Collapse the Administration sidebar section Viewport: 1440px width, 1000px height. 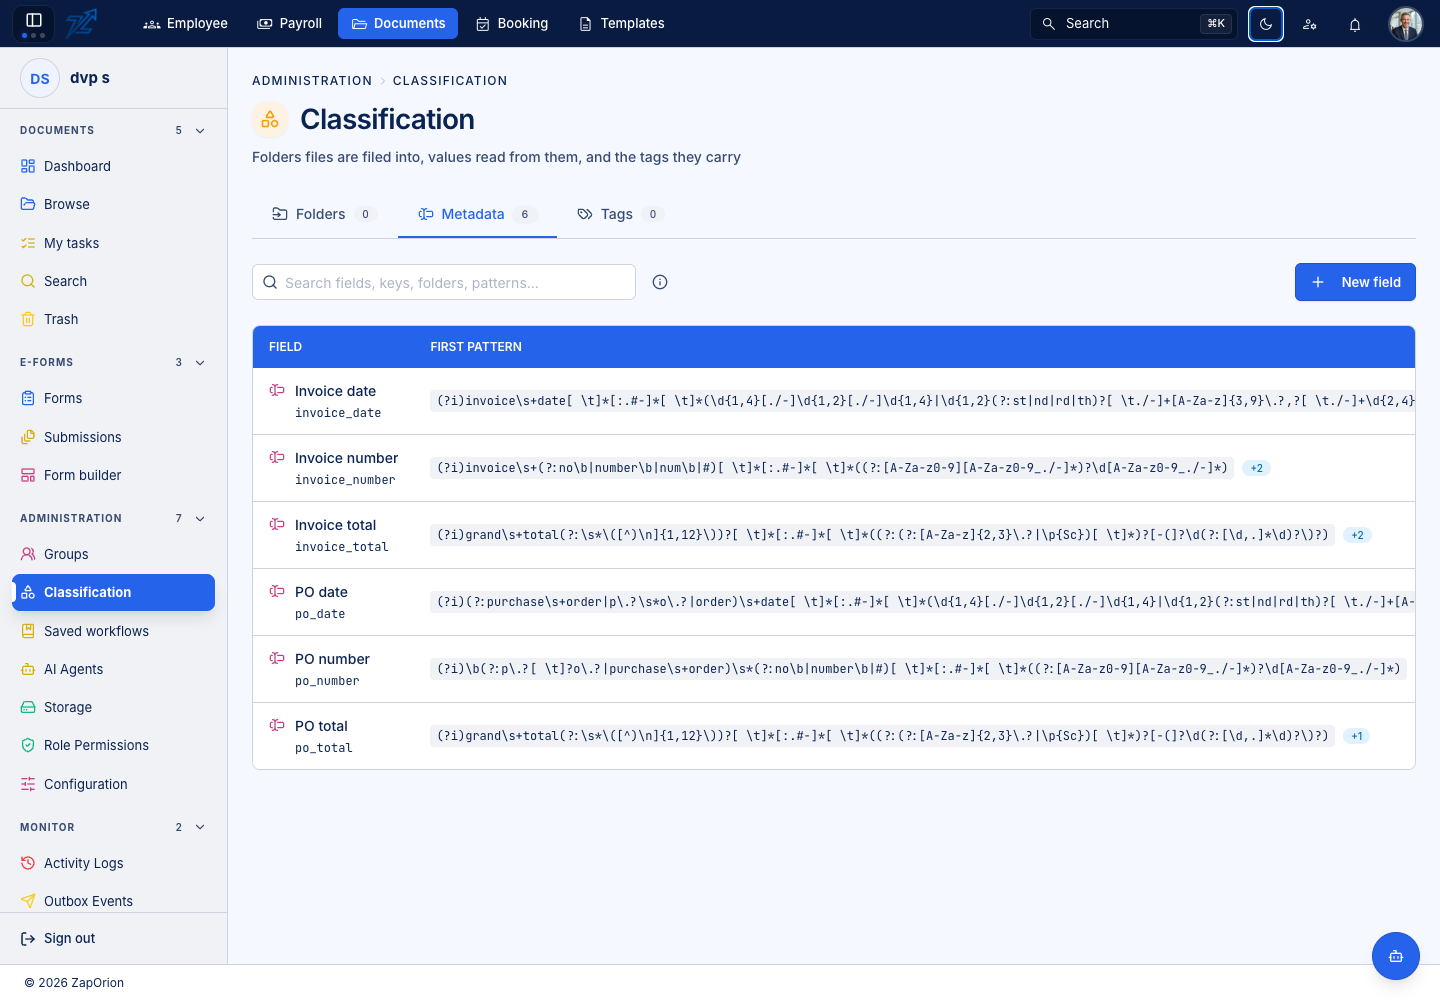click(x=200, y=519)
